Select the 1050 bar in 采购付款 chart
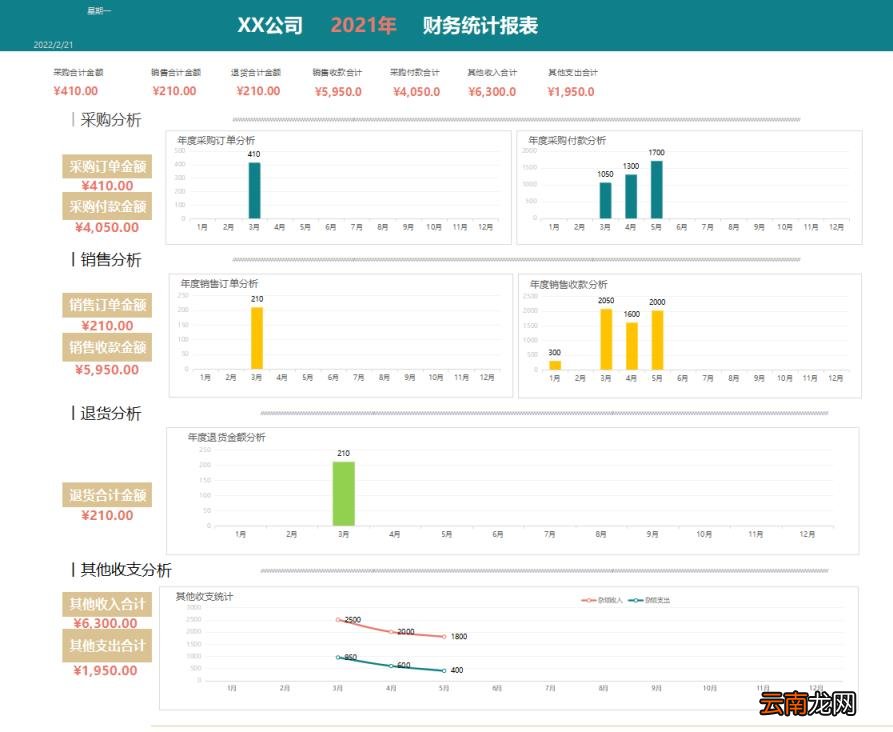 (605, 200)
